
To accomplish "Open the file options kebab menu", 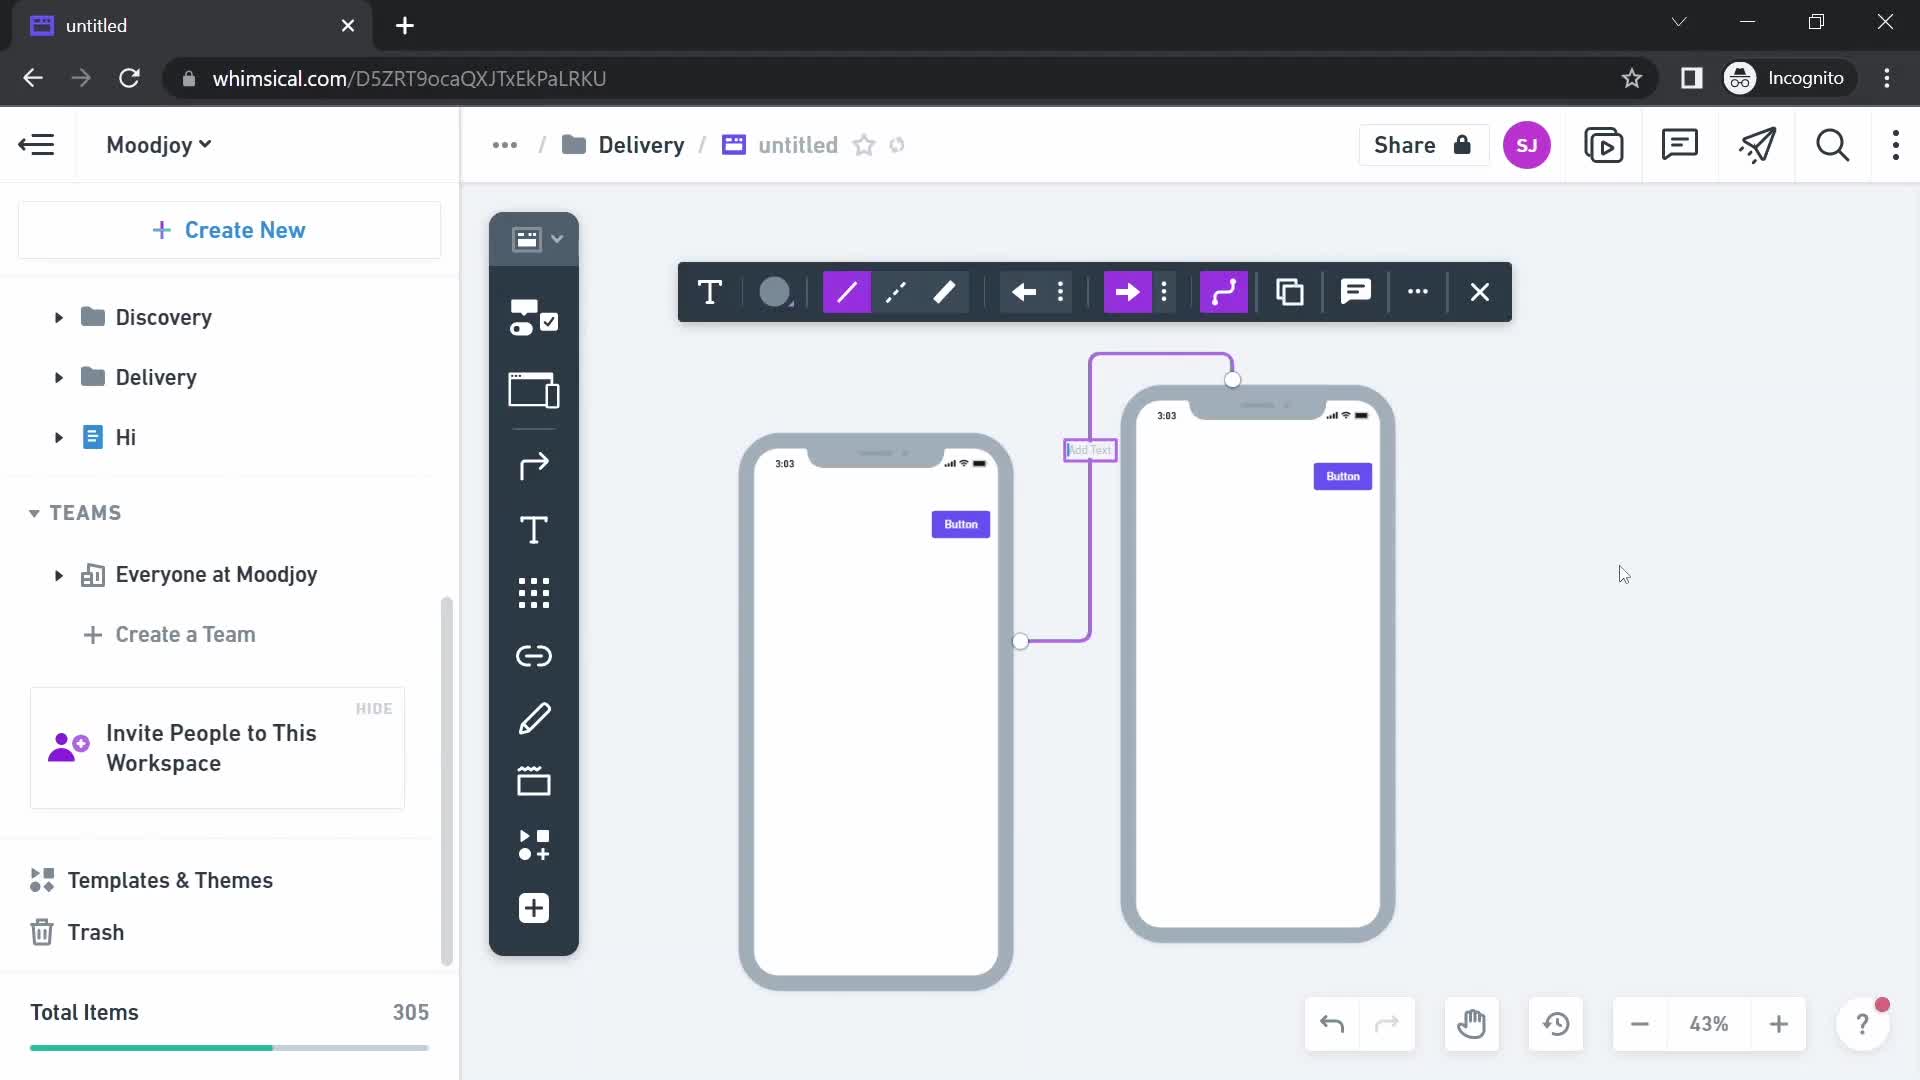I will point(1896,145).
